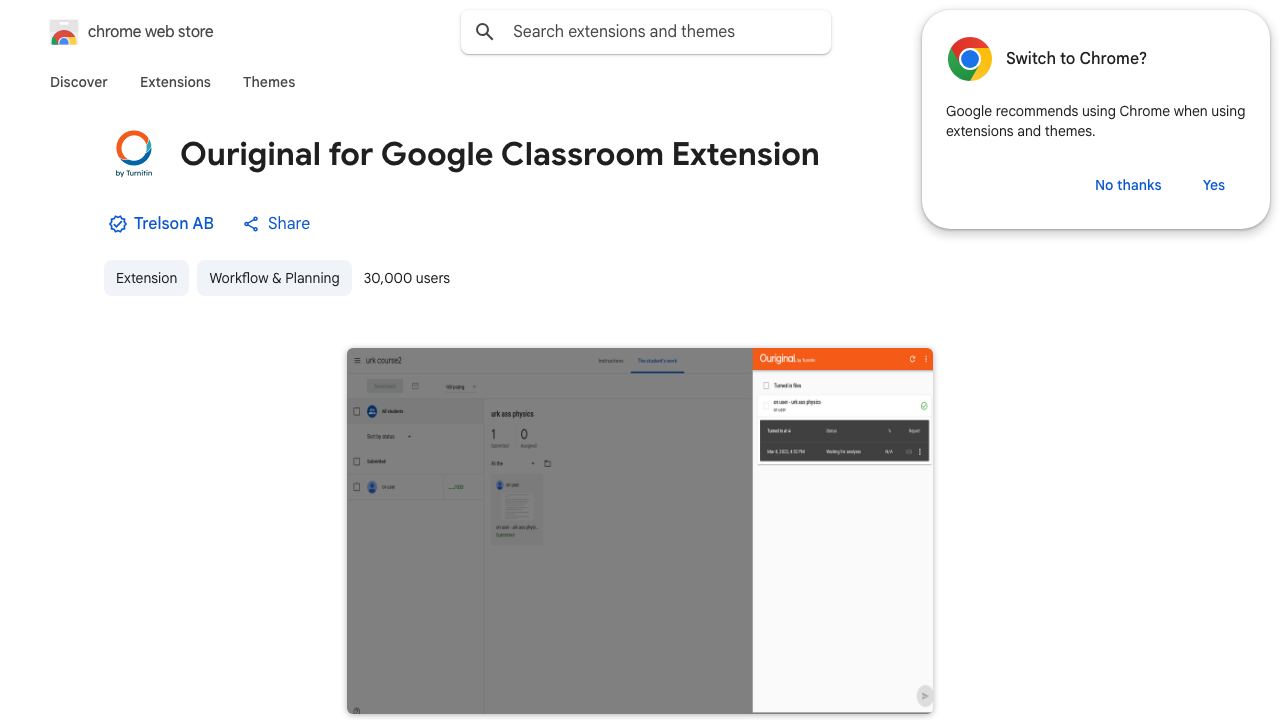Click the Ouriginal by Turnitin logo
This screenshot has width=1280, height=720.
click(x=134, y=154)
